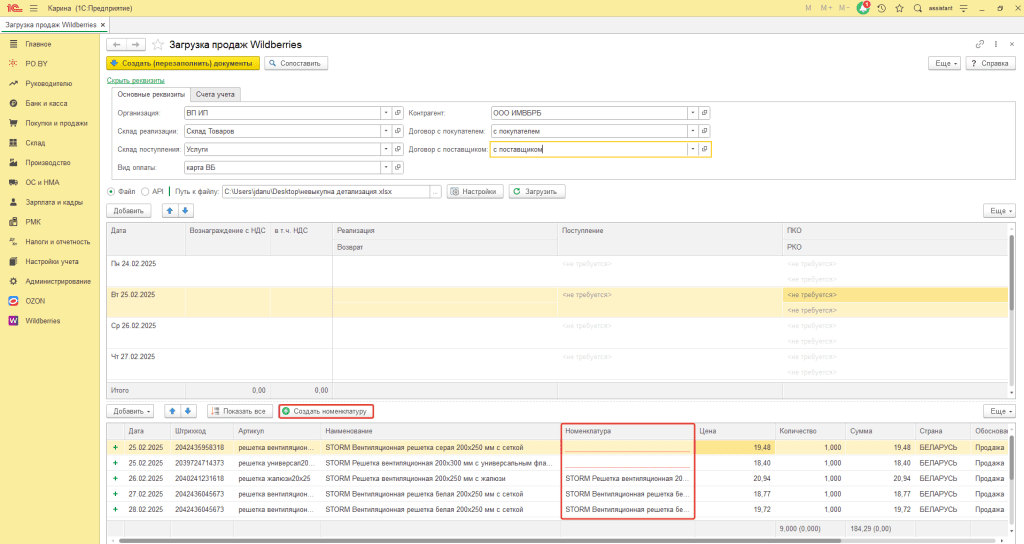Click Показать все button
1024x544 pixels.
(240, 411)
